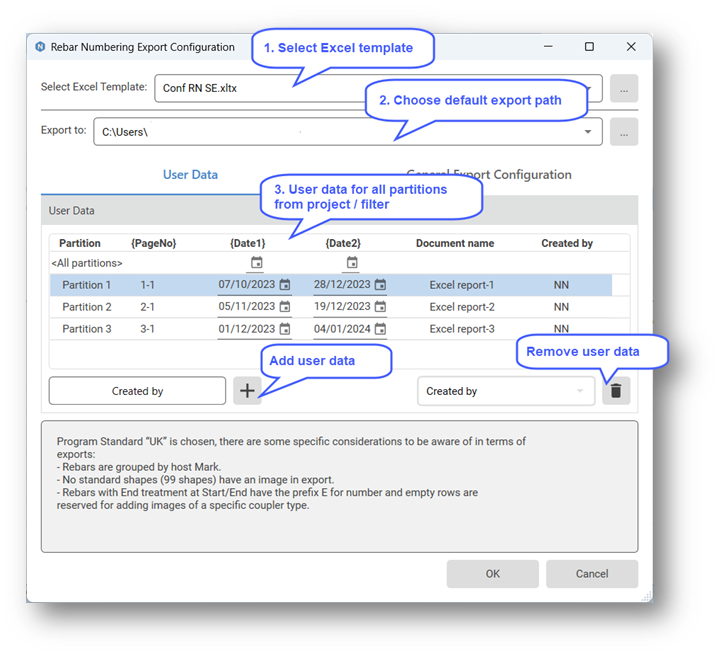This screenshot has width=723, height=655.
Task: Edit date 01/12/2023 field
Action: coord(247,329)
